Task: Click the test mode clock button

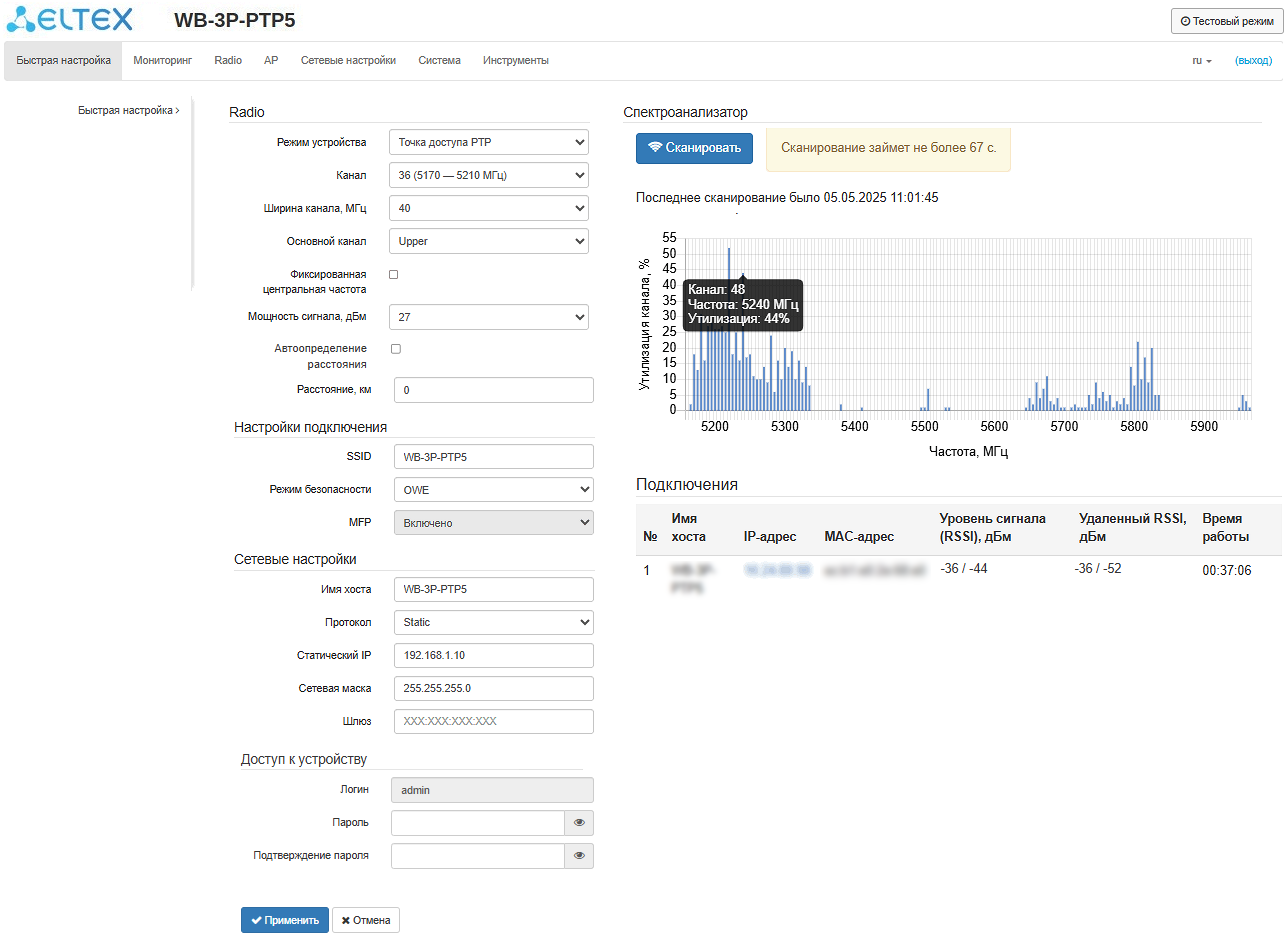Action: 1227,21
